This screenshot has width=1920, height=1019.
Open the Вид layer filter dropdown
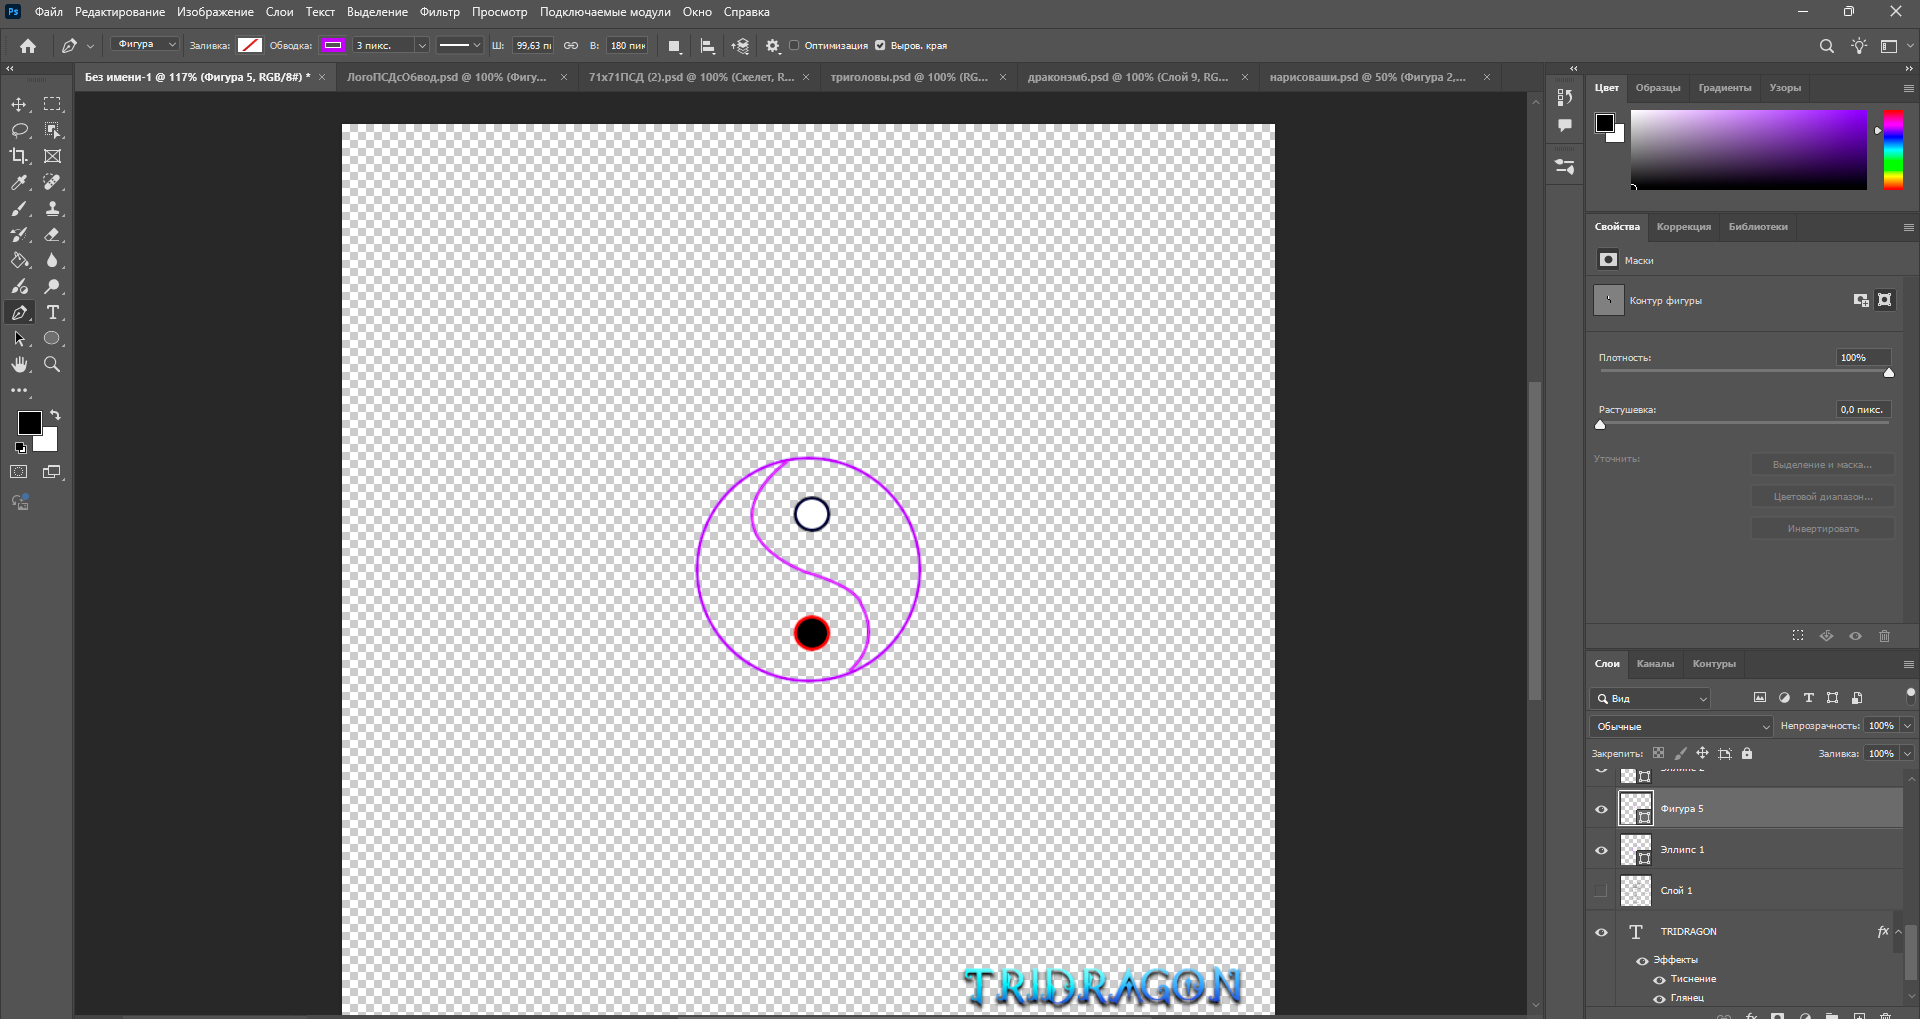pos(1650,698)
